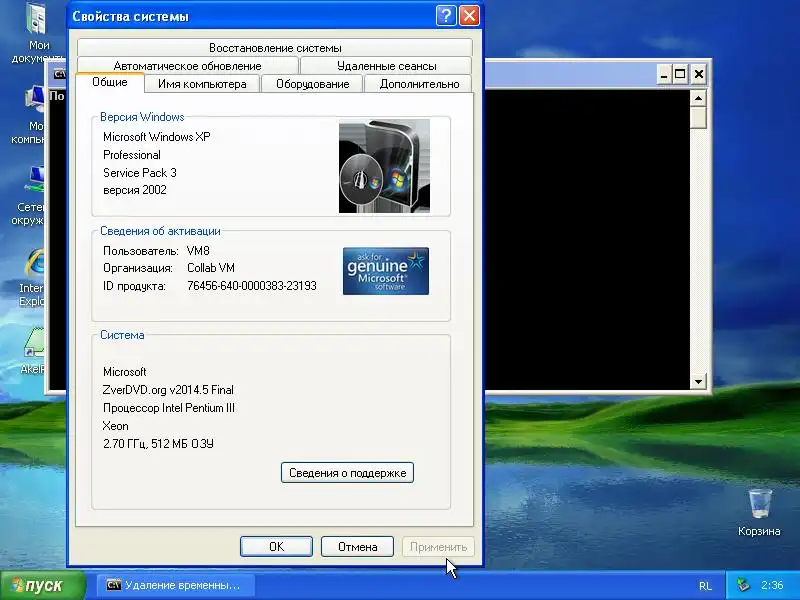Click the product ID 76456-640-0000383-23193
Image resolution: width=800 pixels, height=600 pixels.
252,286
